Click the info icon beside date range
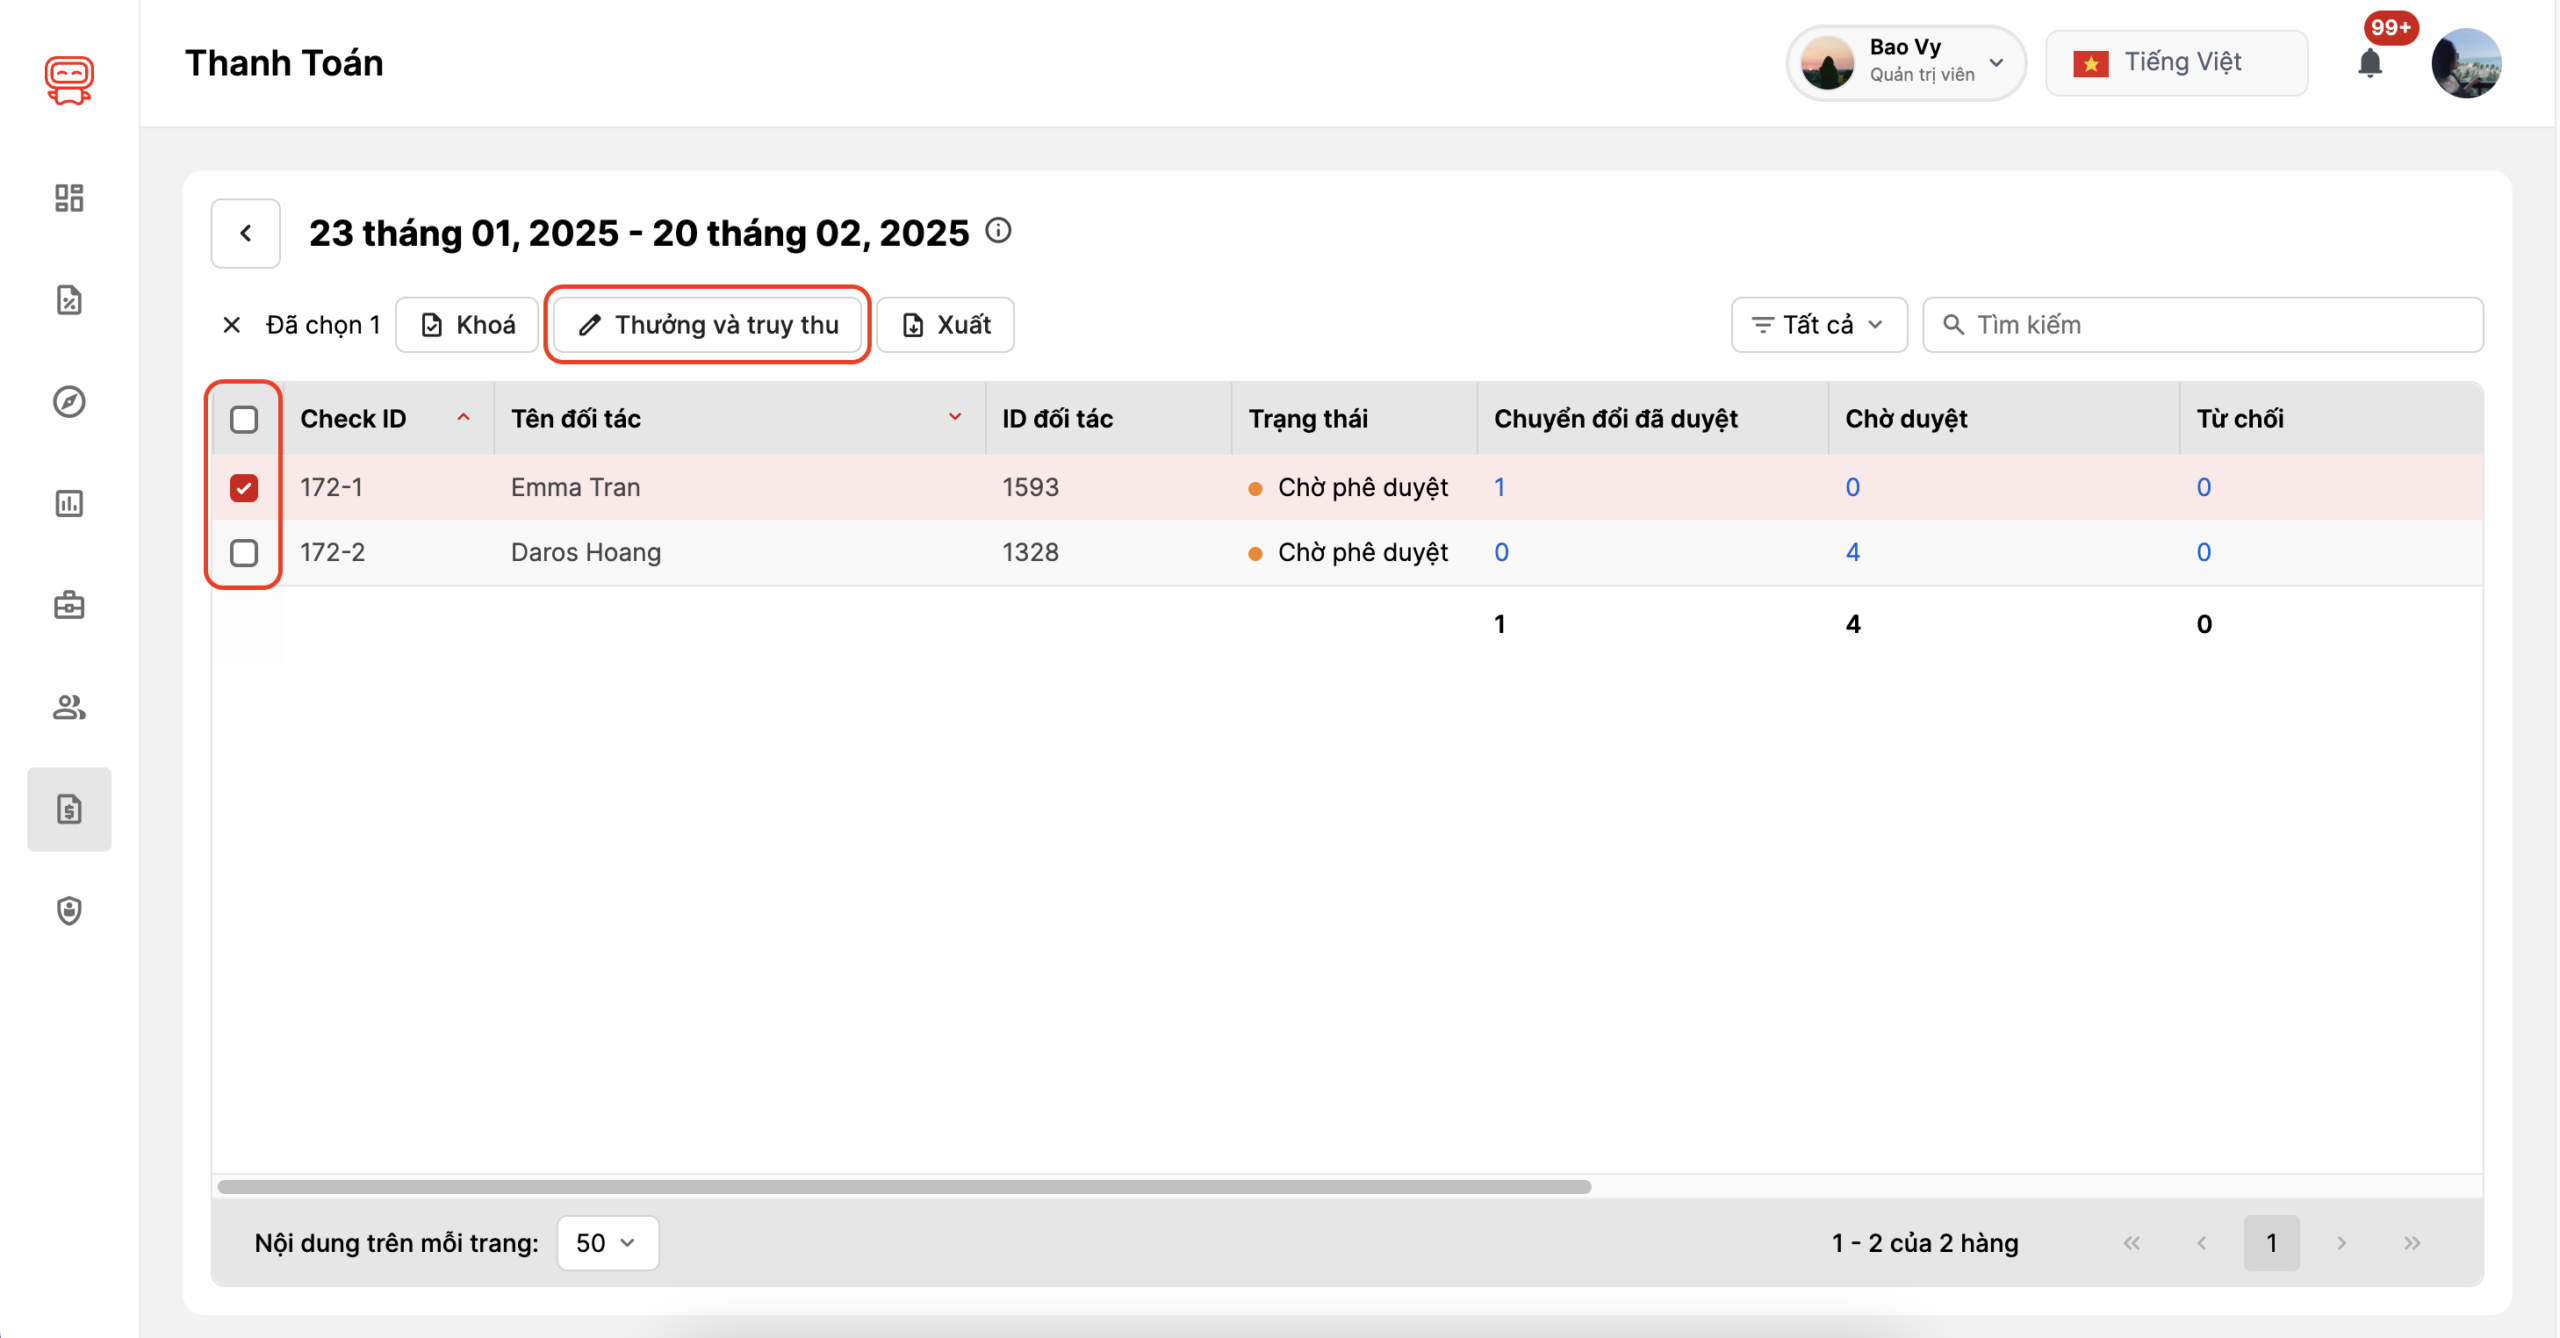The height and width of the screenshot is (1338, 2560). click(x=998, y=231)
